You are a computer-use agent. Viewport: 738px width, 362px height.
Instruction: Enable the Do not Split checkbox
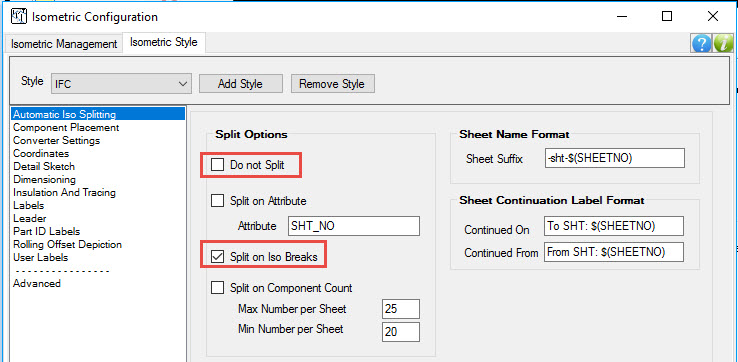pos(217,165)
